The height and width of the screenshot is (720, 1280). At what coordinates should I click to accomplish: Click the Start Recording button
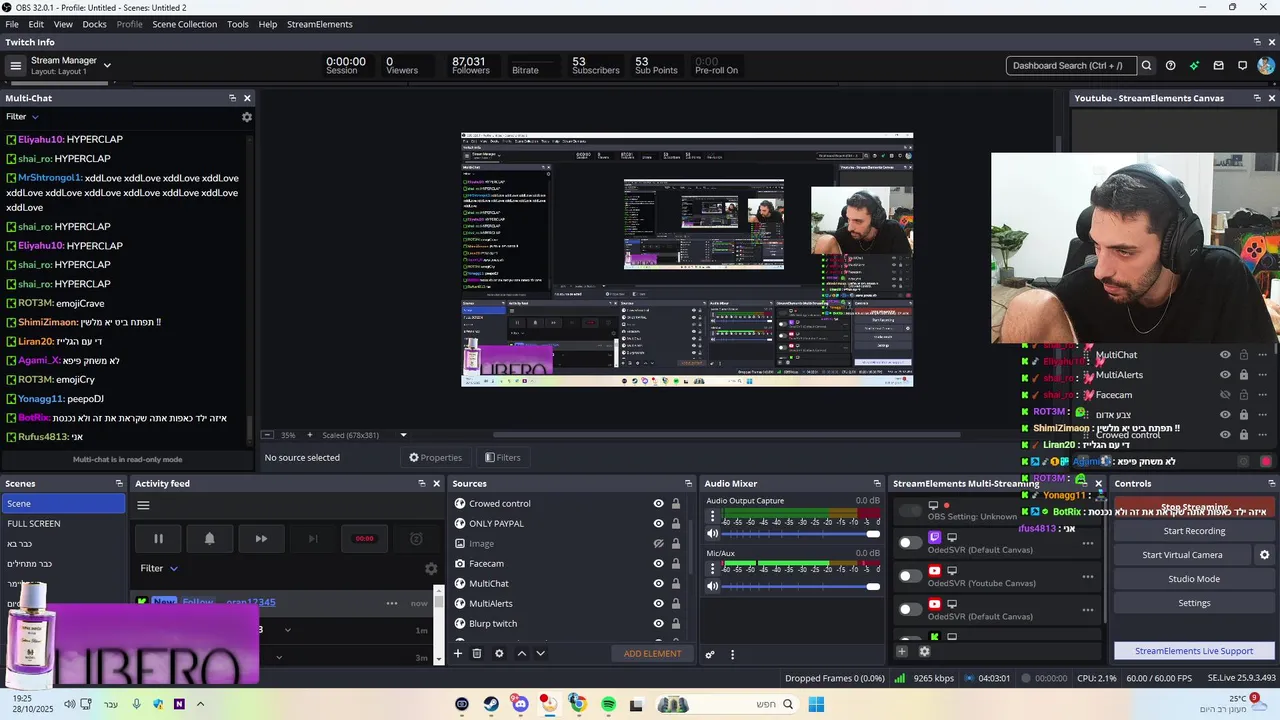pos(1194,531)
